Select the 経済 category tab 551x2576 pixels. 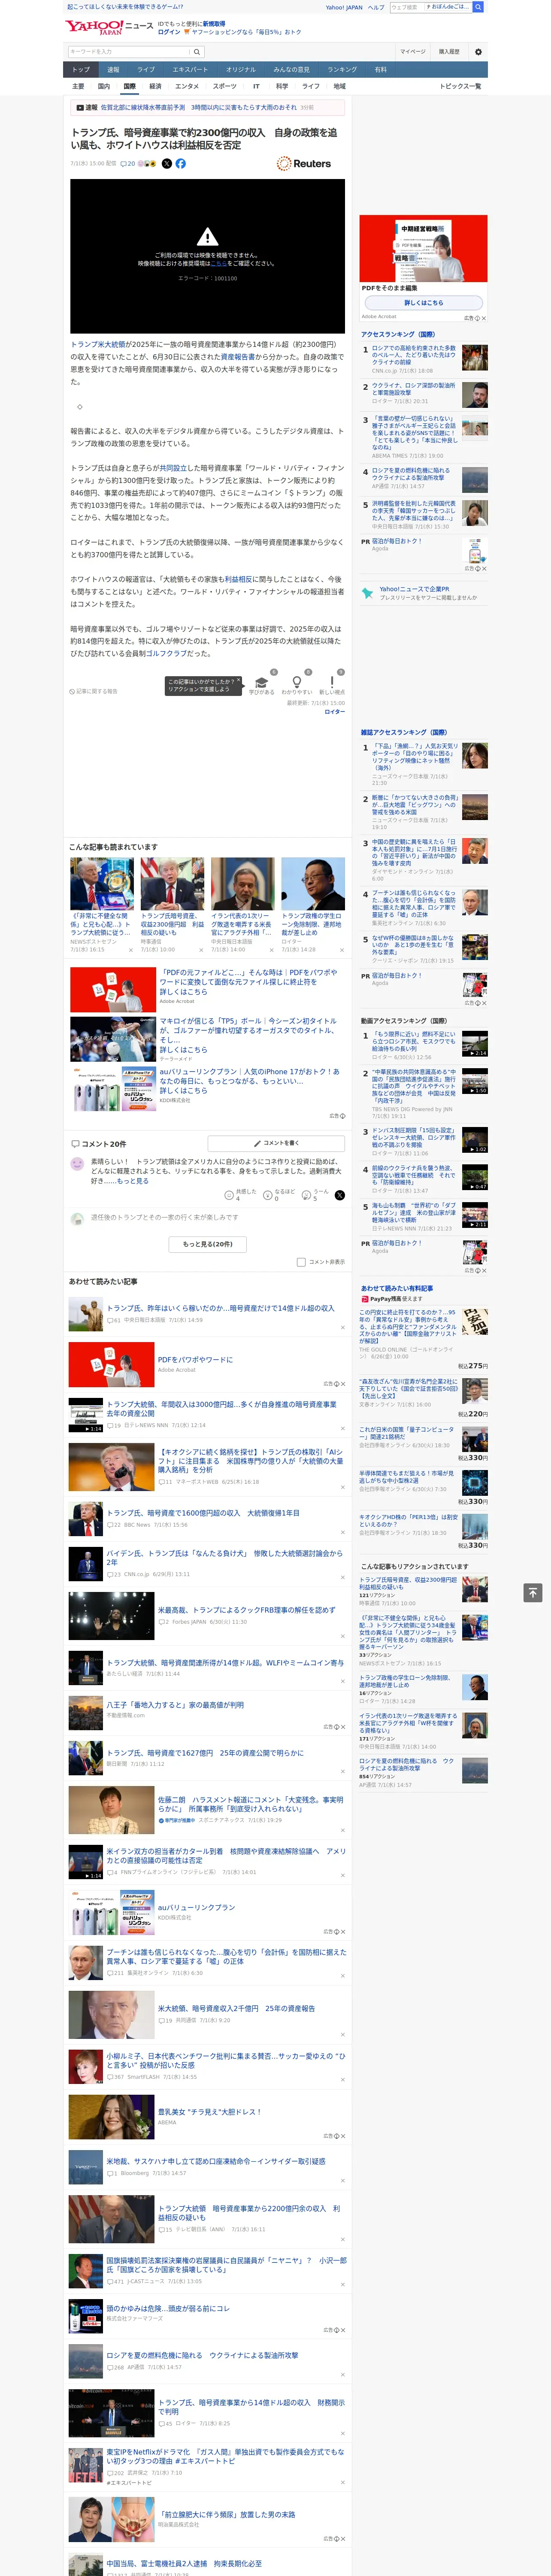[155, 86]
